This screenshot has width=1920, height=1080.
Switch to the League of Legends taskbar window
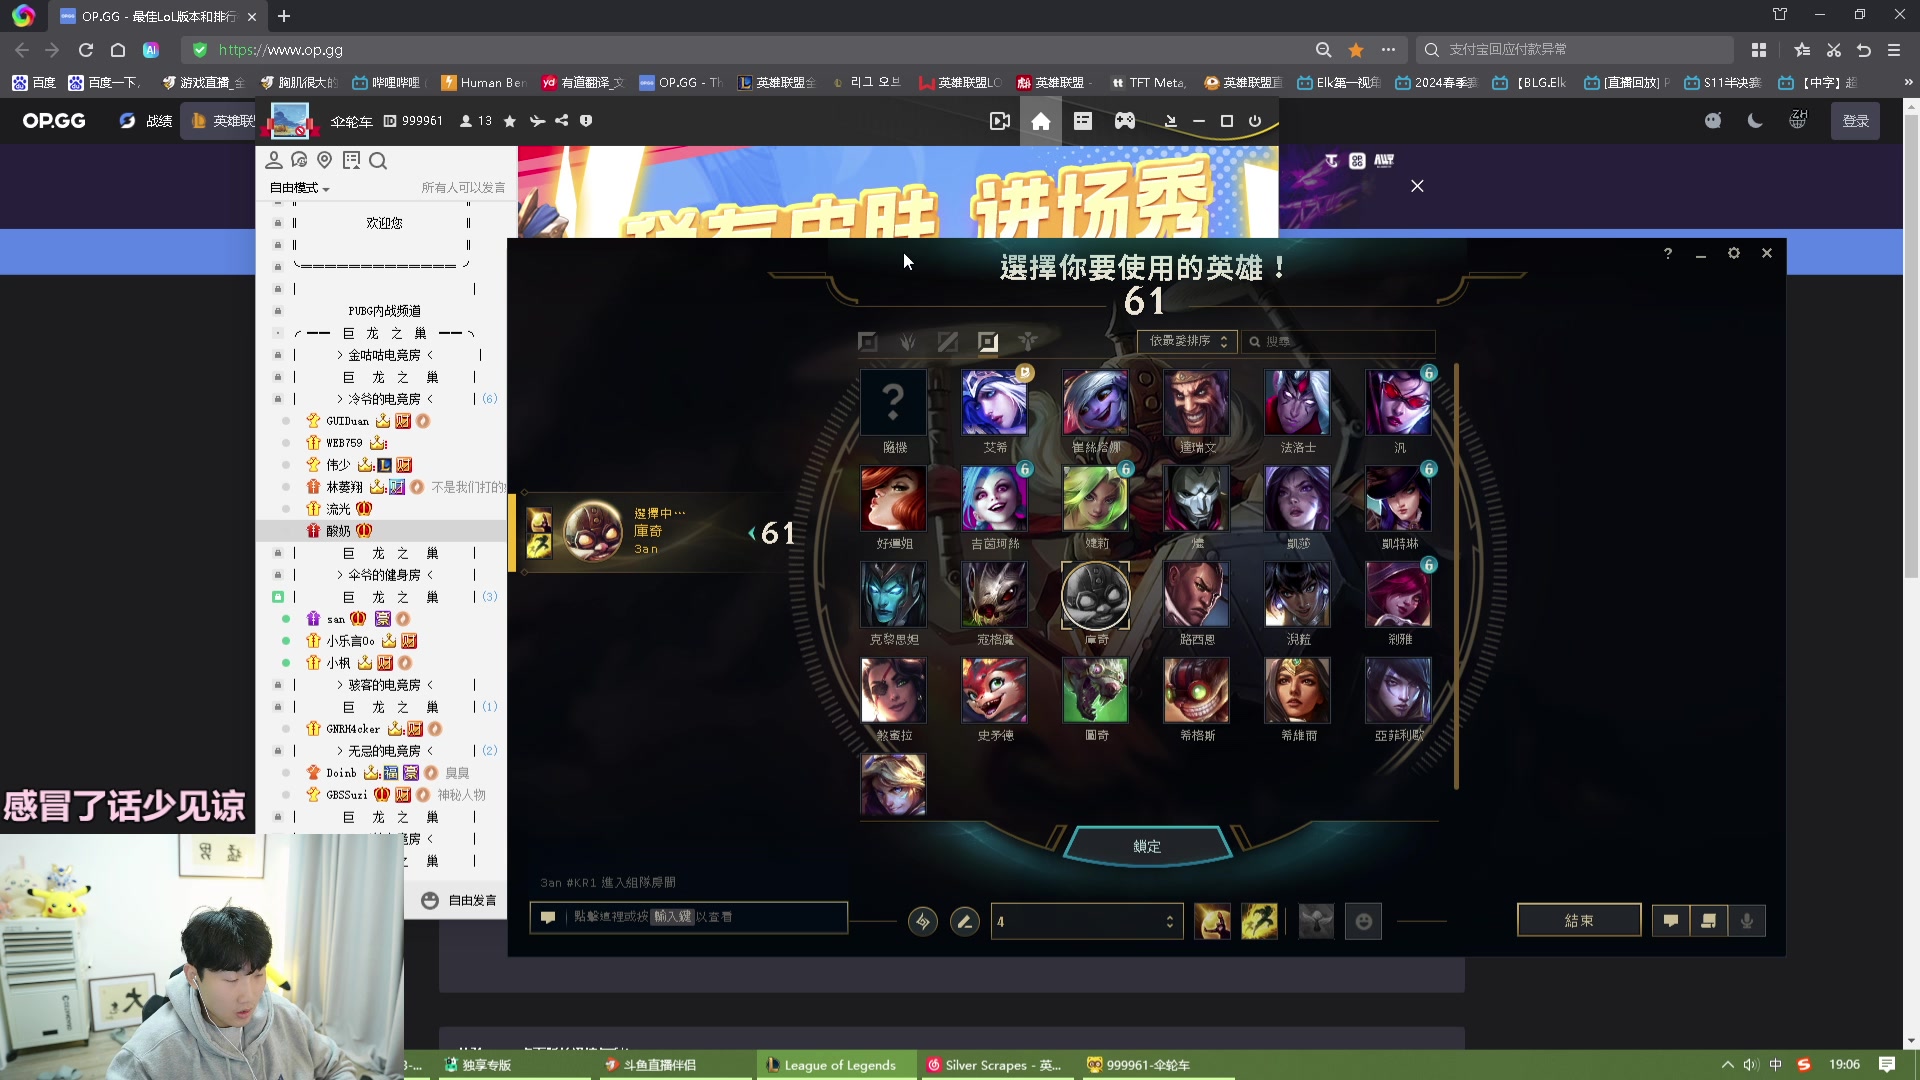pyautogui.click(x=838, y=1065)
